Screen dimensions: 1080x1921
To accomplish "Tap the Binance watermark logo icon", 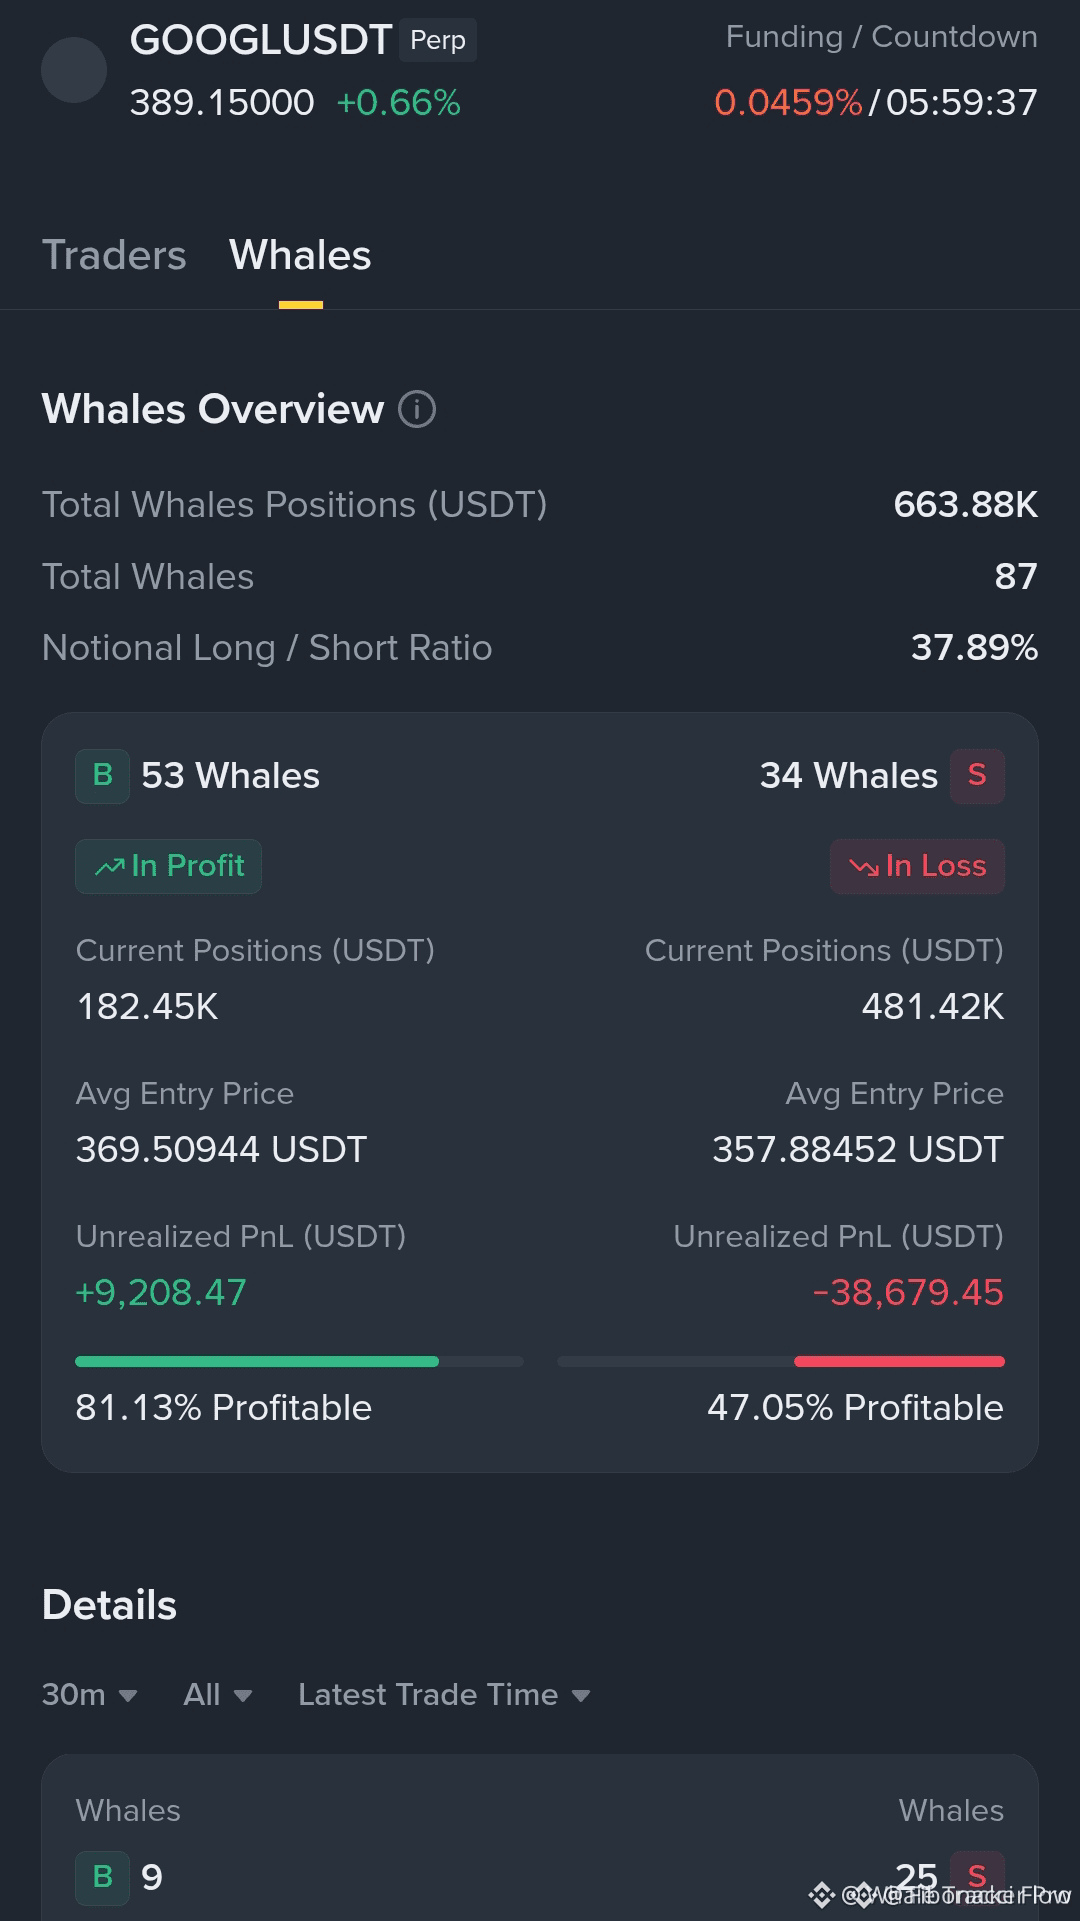I will pos(822,1894).
